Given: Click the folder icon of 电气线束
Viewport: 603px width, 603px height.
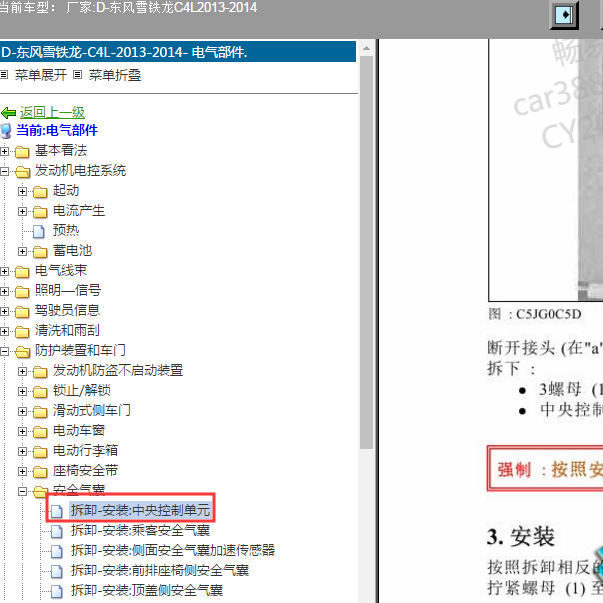Looking at the screenshot, I should [x=22, y=272].
